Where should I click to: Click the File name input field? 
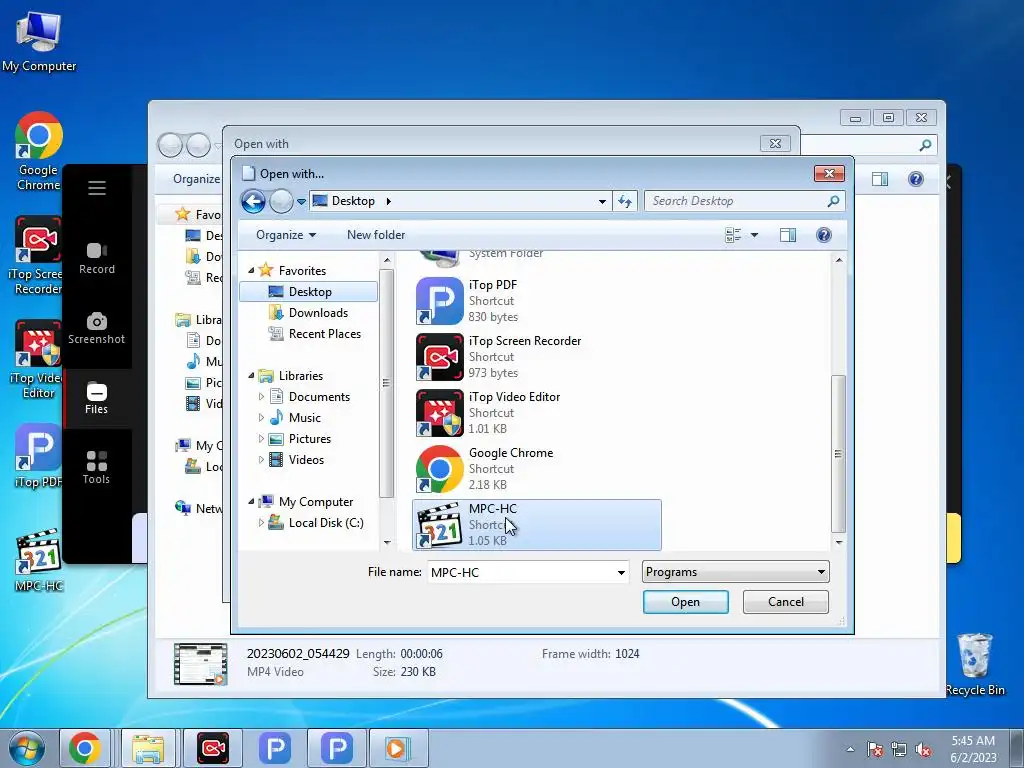pyautogui.click(x=521, y=573)
